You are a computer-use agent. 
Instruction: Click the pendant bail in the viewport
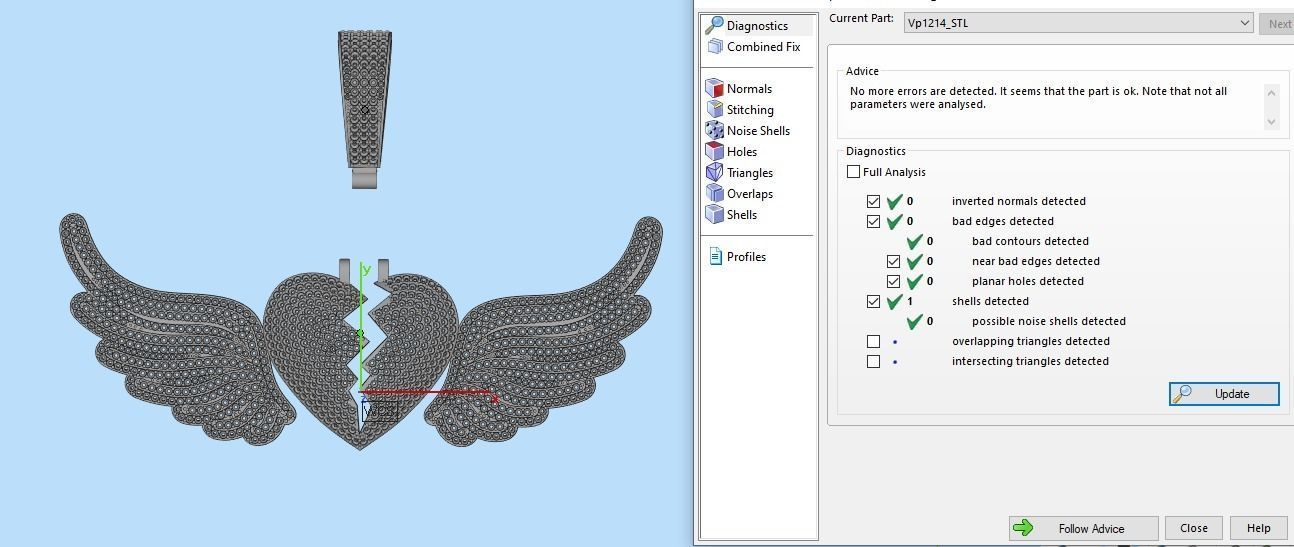tap(365, 108)
